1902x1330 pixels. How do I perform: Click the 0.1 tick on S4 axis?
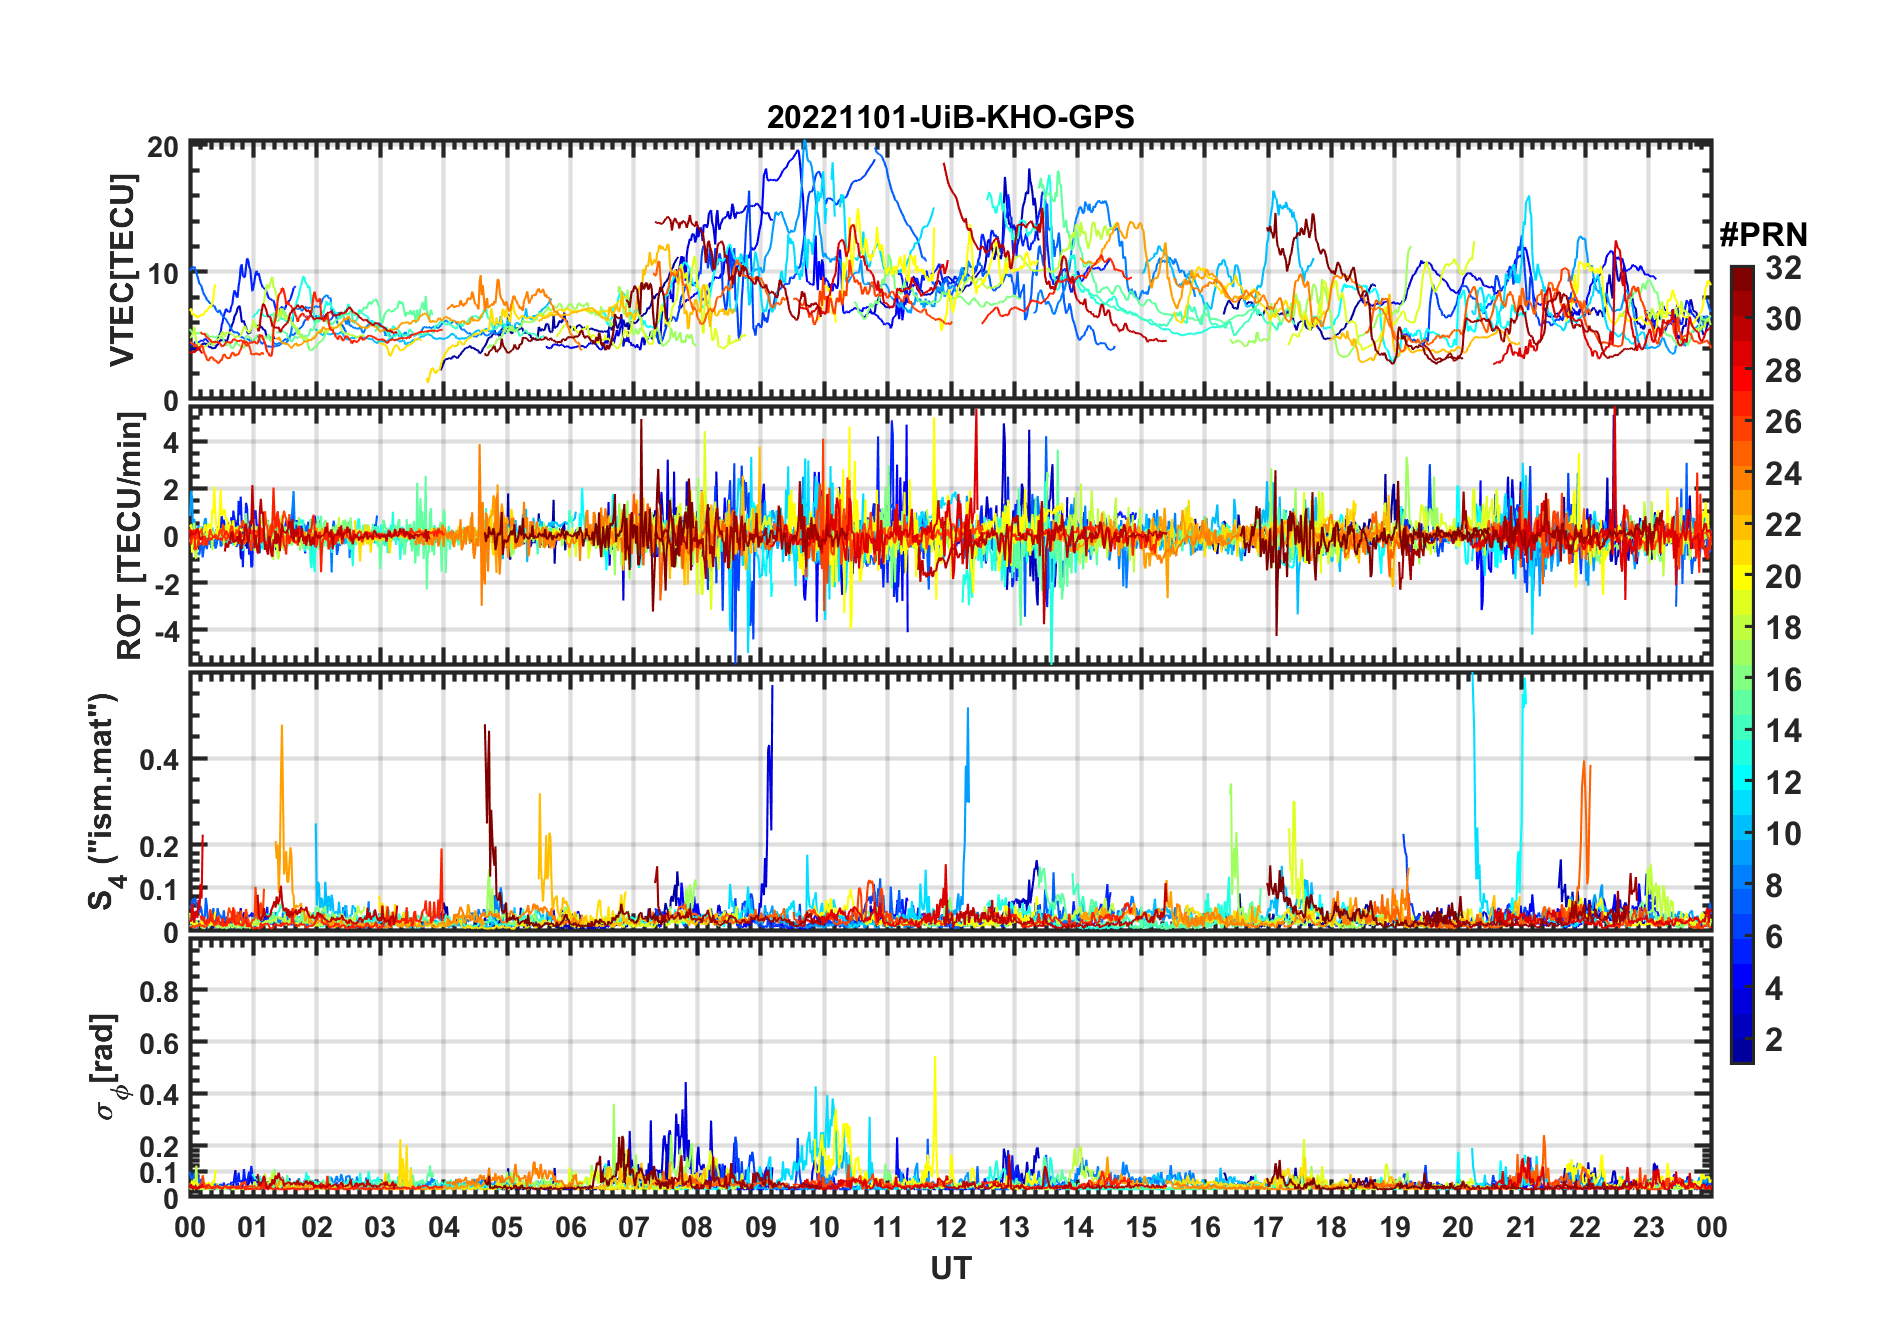pos(160,889)
